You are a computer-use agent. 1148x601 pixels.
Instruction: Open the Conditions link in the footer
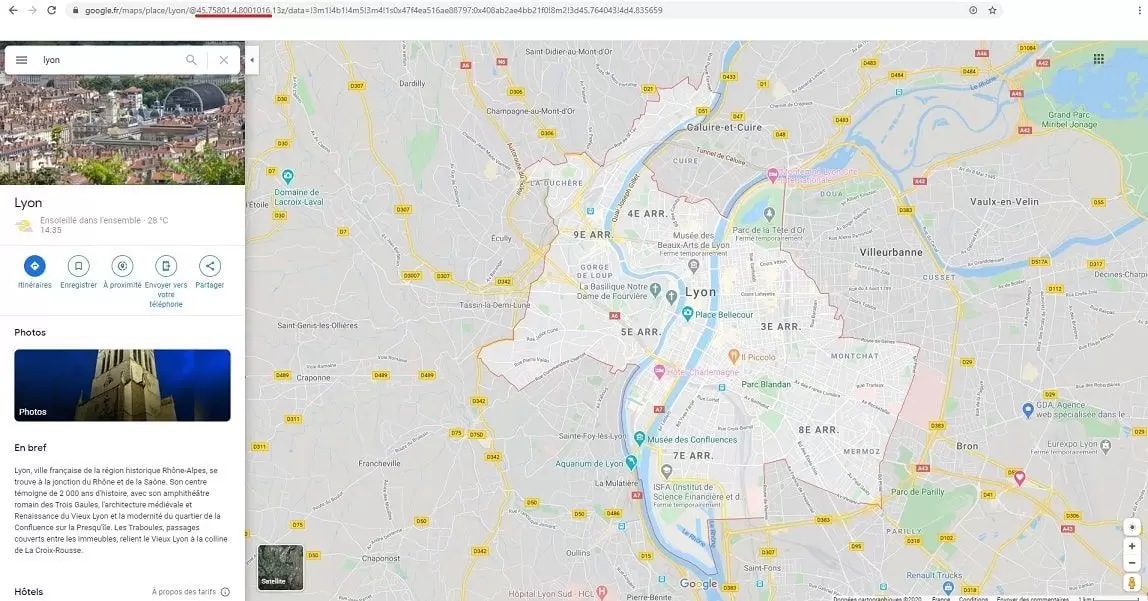pyautogui.click(x=973, y=598)
